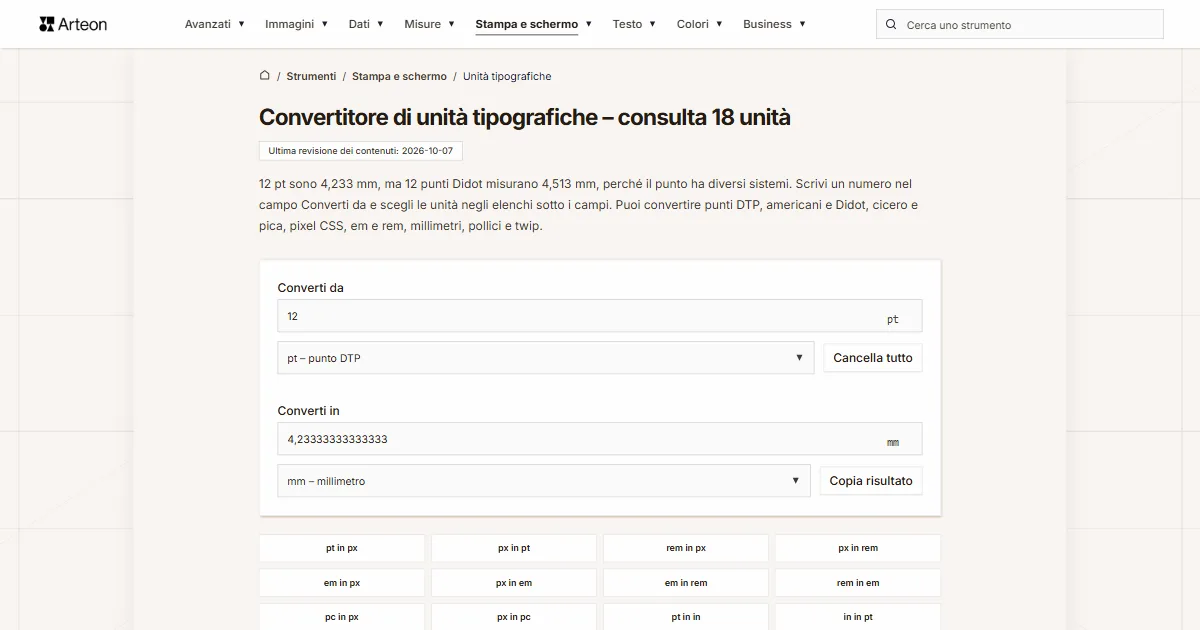
Task: Select the em in px shortcut
Action: pyautogui.click(x=342, y=583)
